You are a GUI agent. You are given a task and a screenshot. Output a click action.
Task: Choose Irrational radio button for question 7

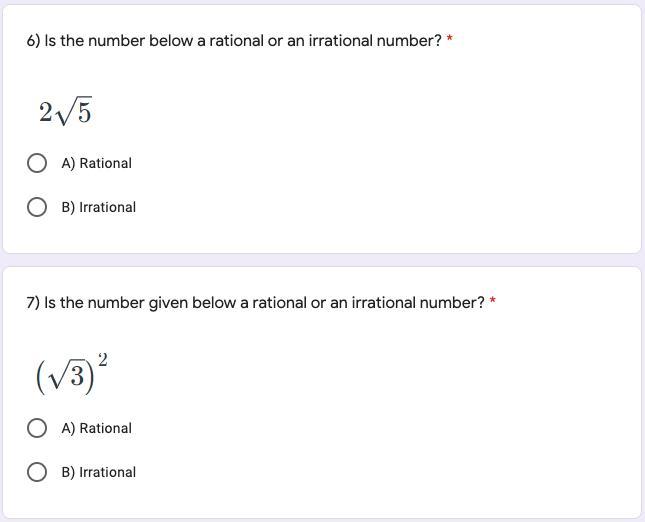click(x=37, y=472)
